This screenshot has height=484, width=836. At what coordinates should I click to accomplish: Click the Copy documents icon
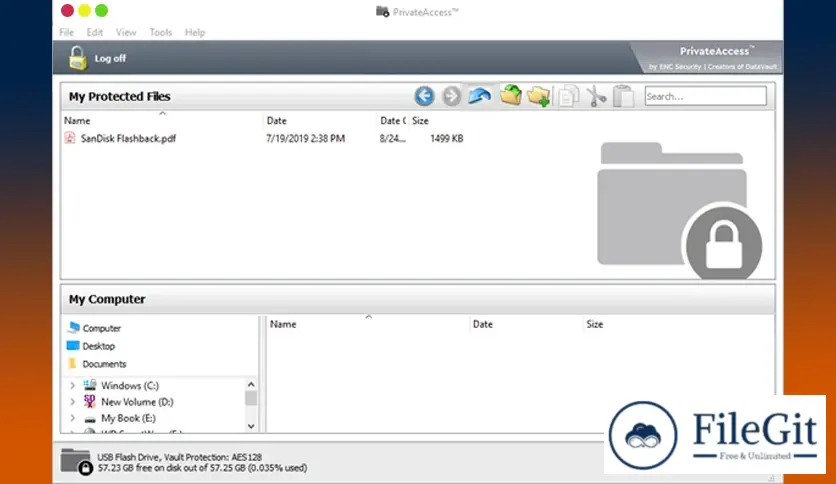click(568, 96)
